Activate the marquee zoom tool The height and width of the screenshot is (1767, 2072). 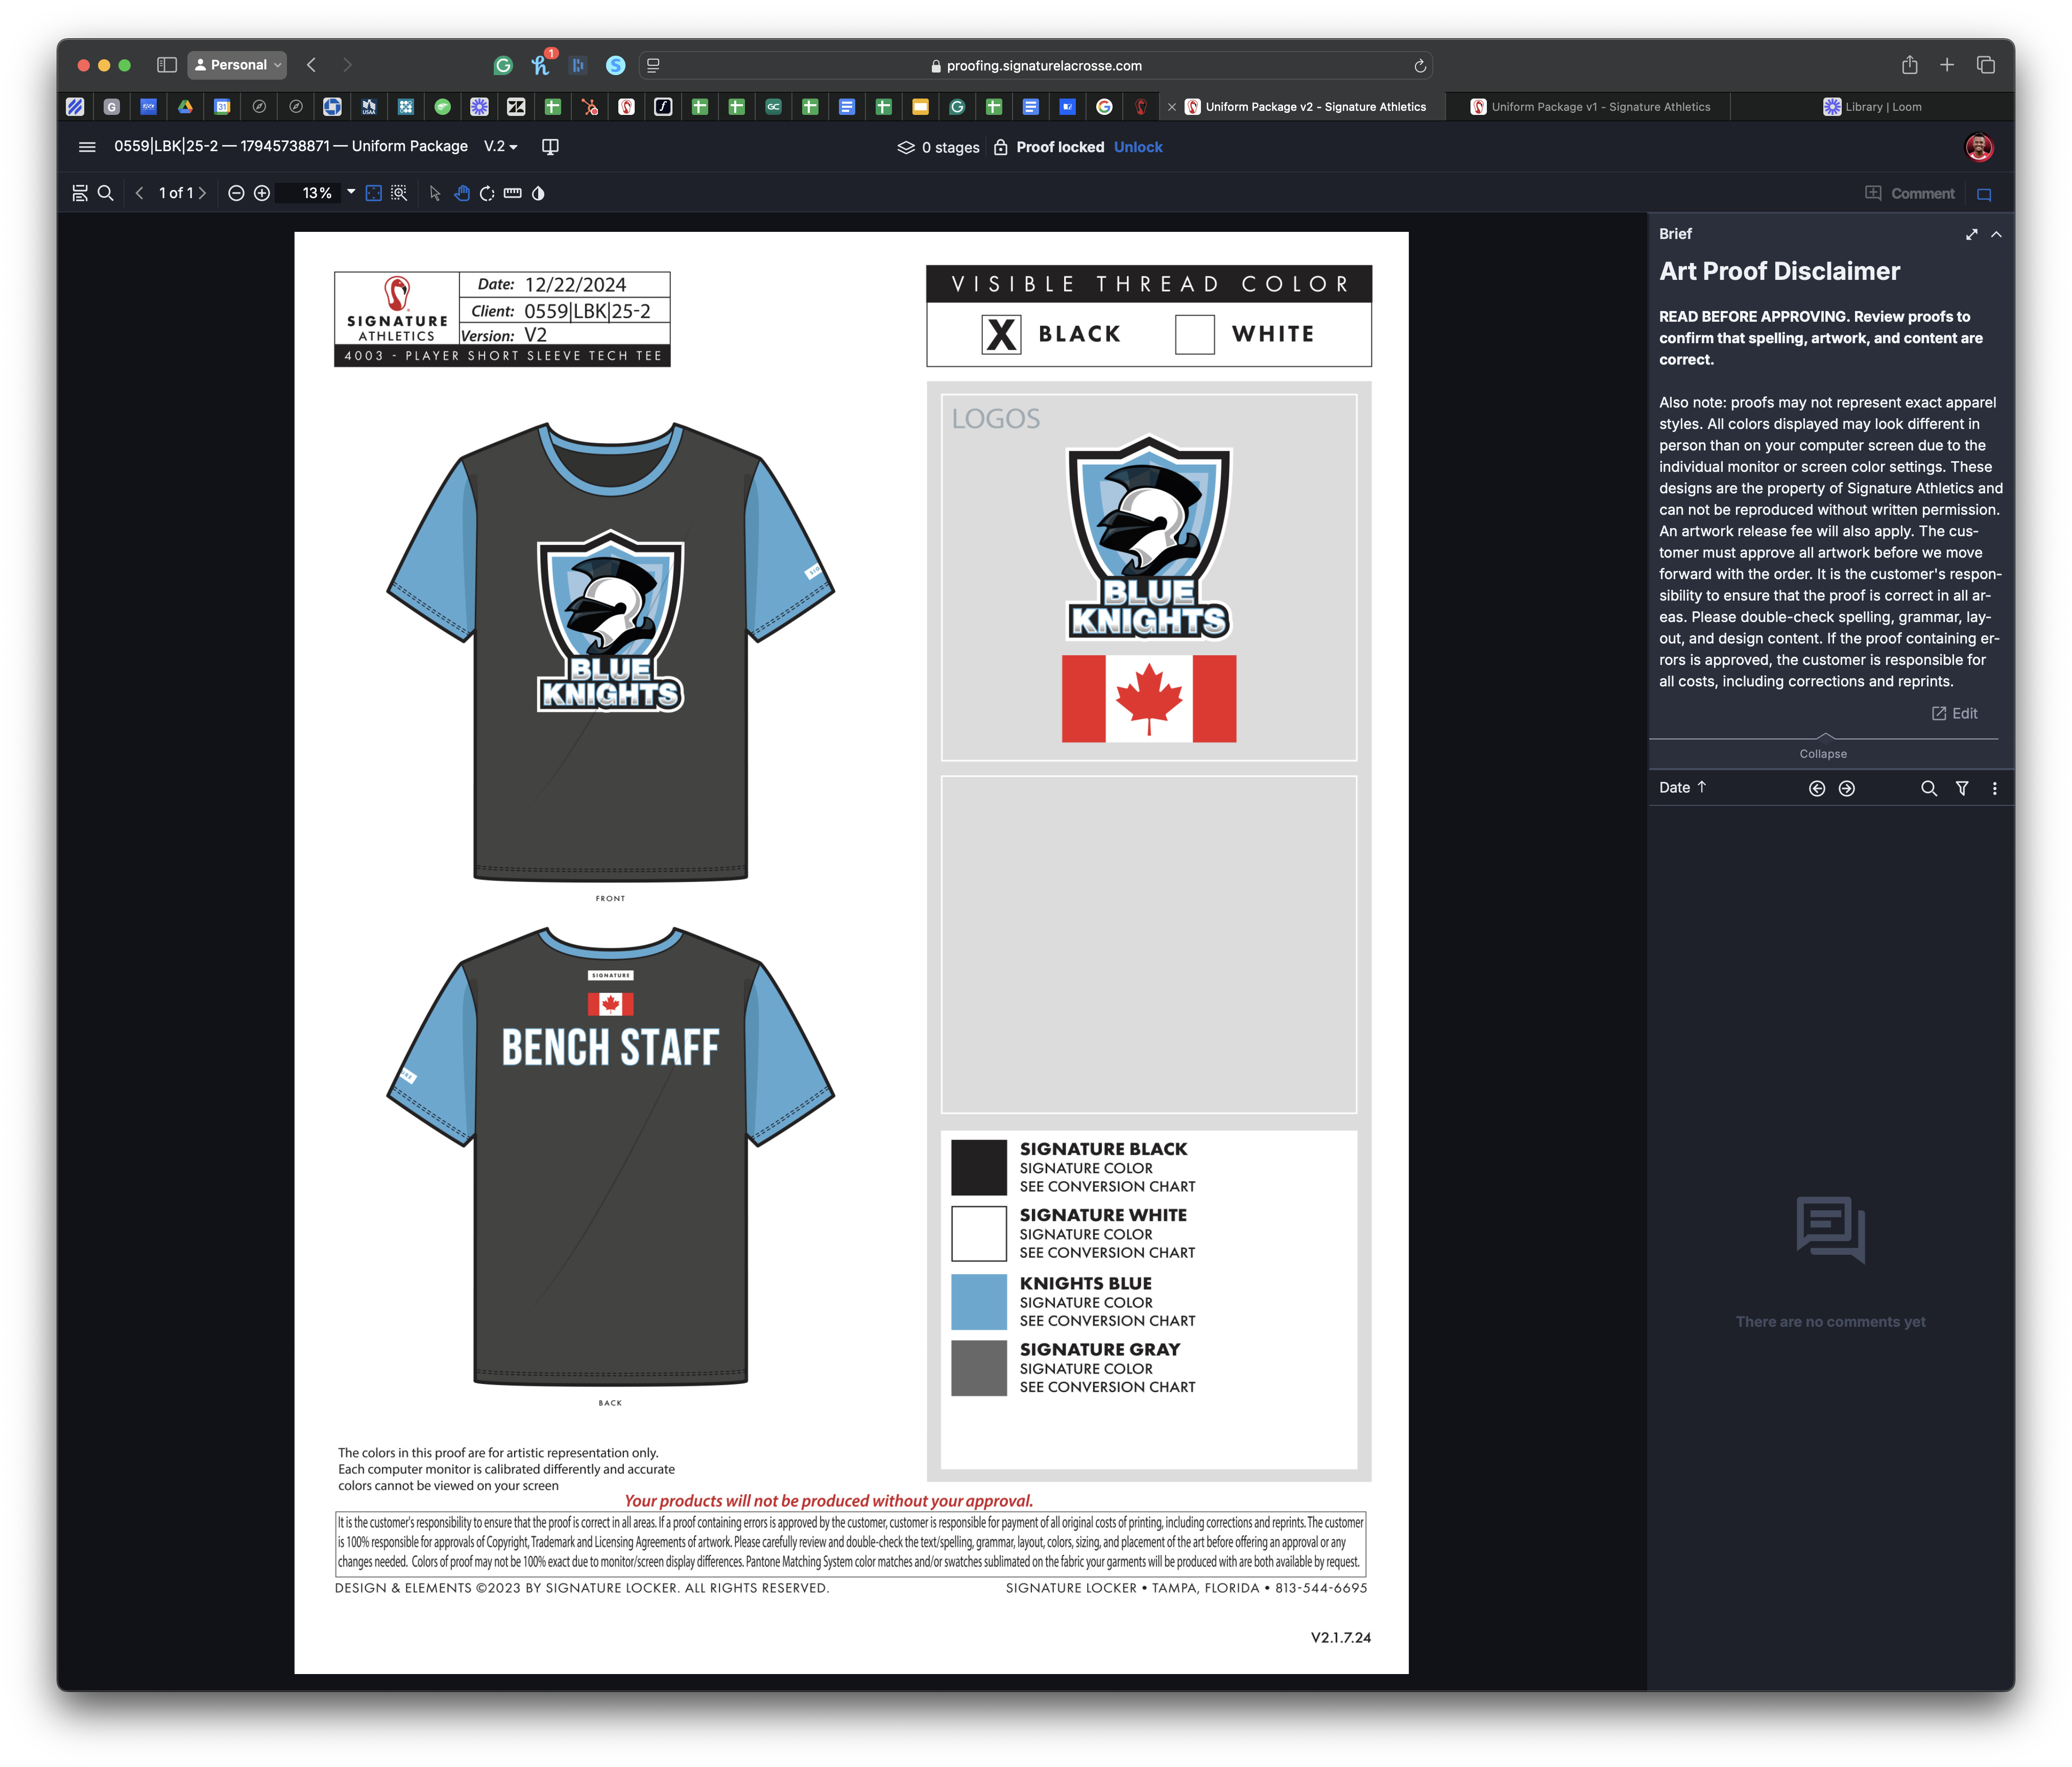pos(399,193)
